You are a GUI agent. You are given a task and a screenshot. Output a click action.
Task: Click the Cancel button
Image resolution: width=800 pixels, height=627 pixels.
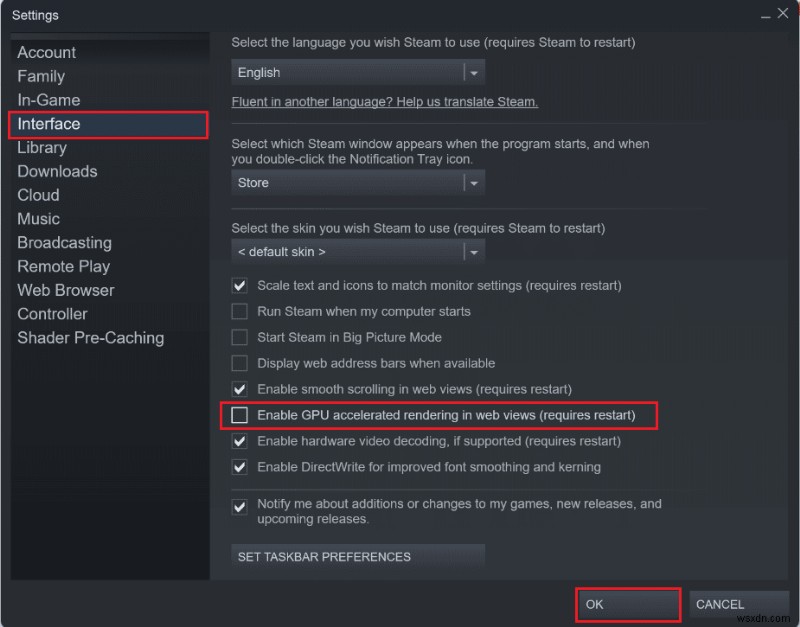pyautogui.click(x=740, y=604)
